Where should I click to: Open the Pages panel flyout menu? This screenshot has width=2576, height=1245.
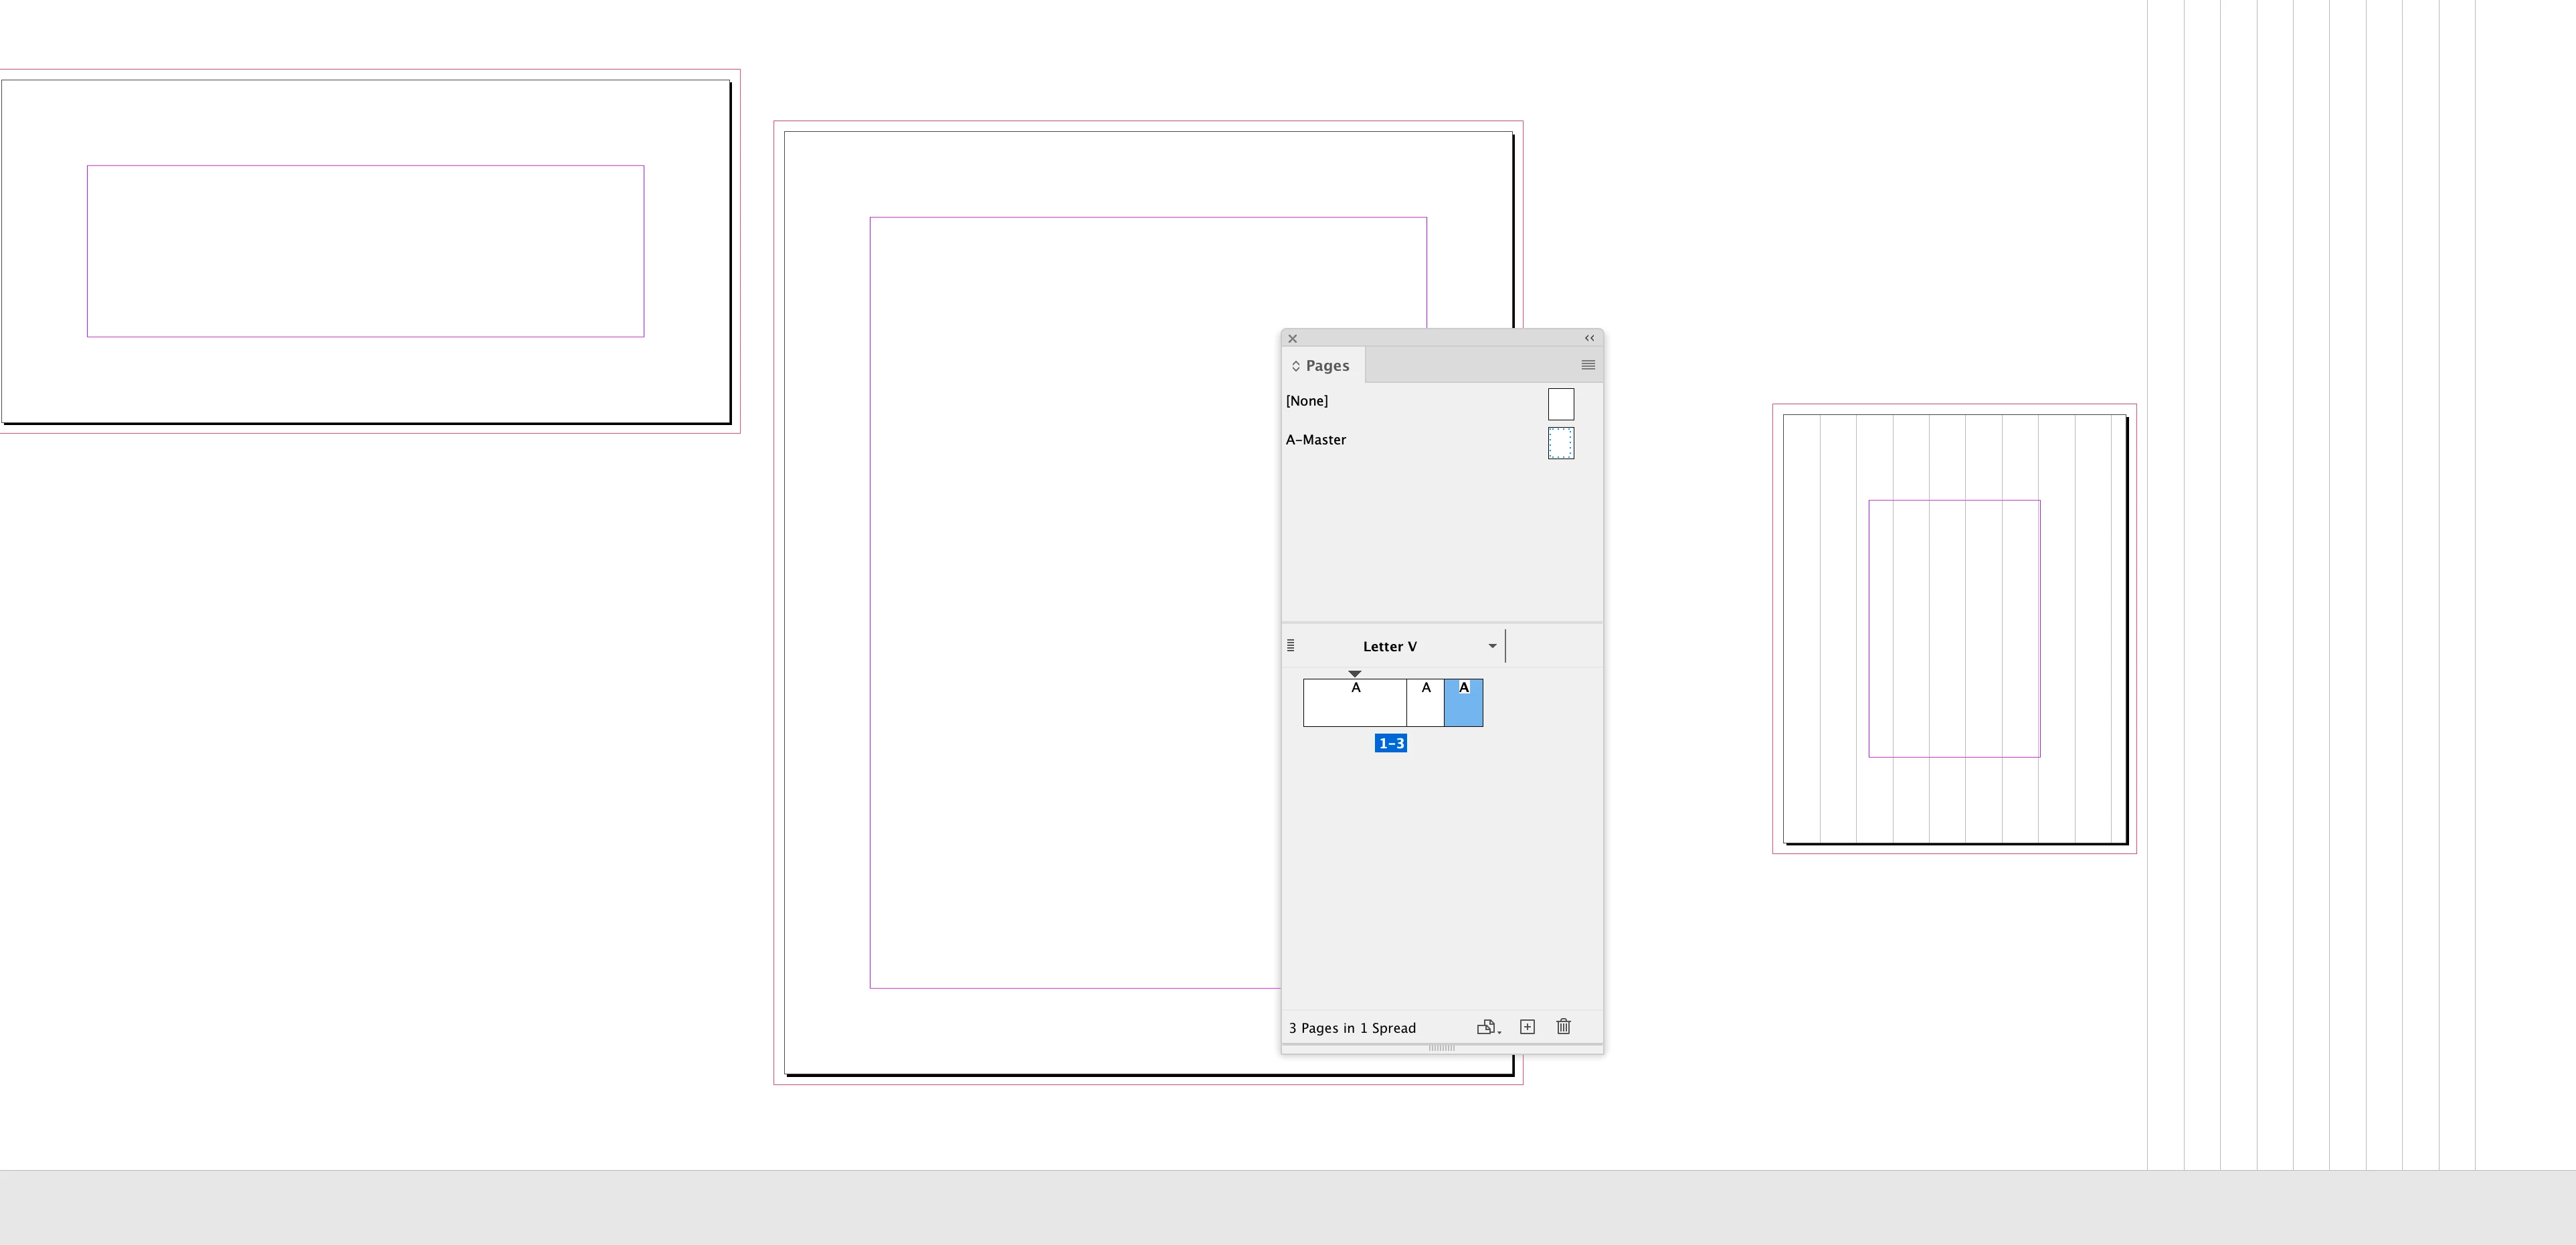[x=1588, y=365]
